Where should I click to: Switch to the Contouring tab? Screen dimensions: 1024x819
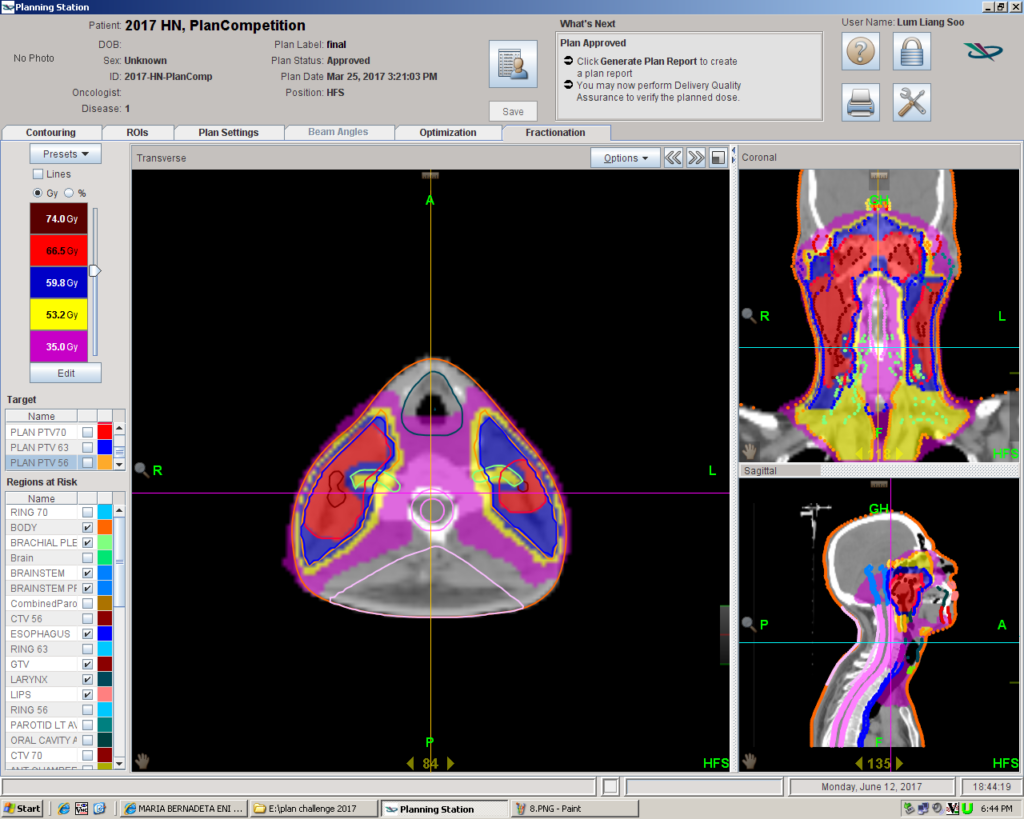(50, 132)
